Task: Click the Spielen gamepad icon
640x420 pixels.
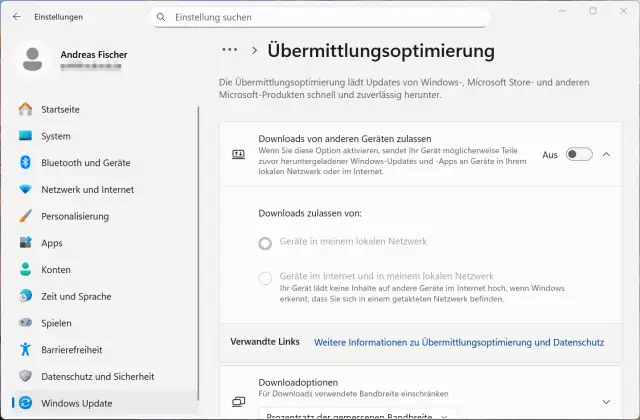Action: [x=25, y=323]
